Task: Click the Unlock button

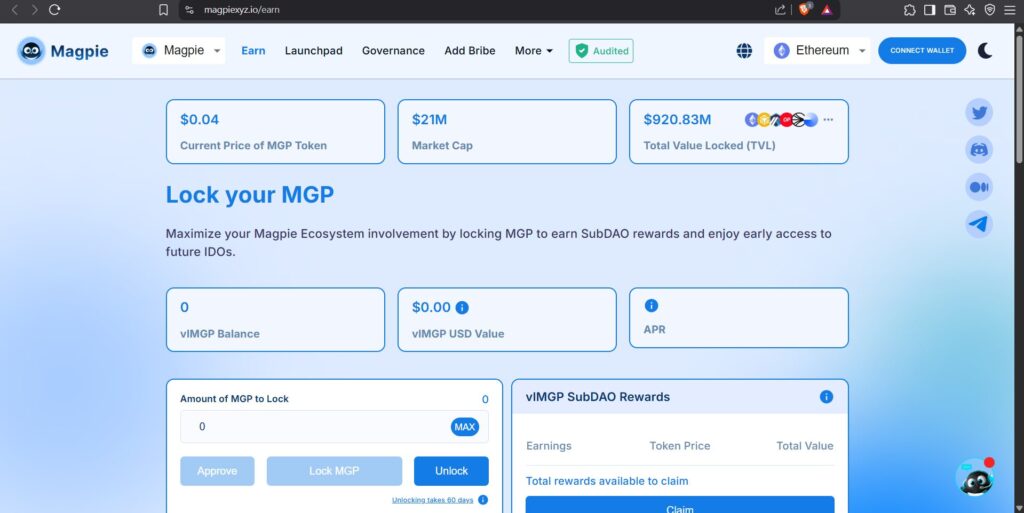Action: pos(451,471)
